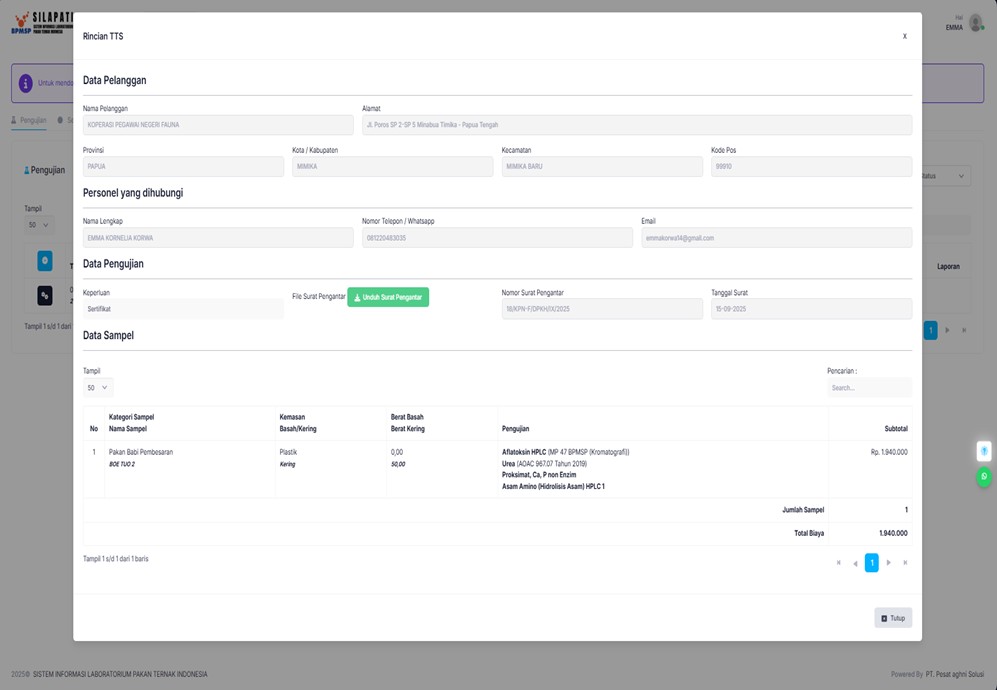Image resolution: width=997 pixels, height=690 pixels.
Task: Click the Nama Pelanggan input field
Action: pyautogui.click(x=218, y=125)
